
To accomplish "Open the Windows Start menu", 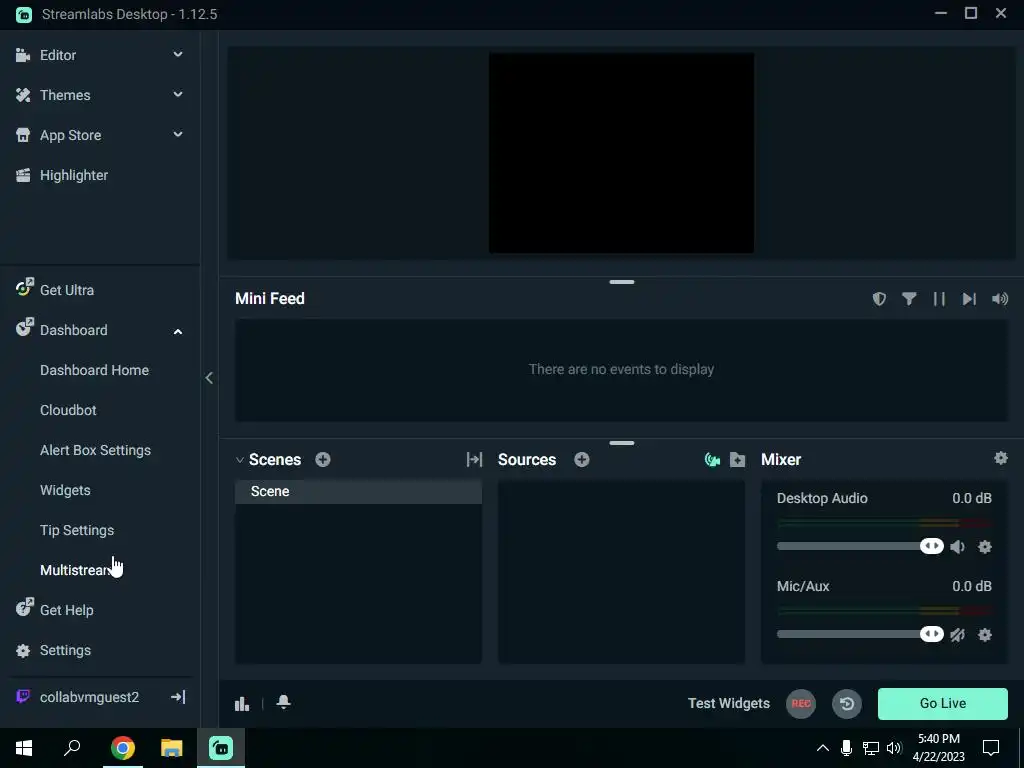I will click(24, 748).
